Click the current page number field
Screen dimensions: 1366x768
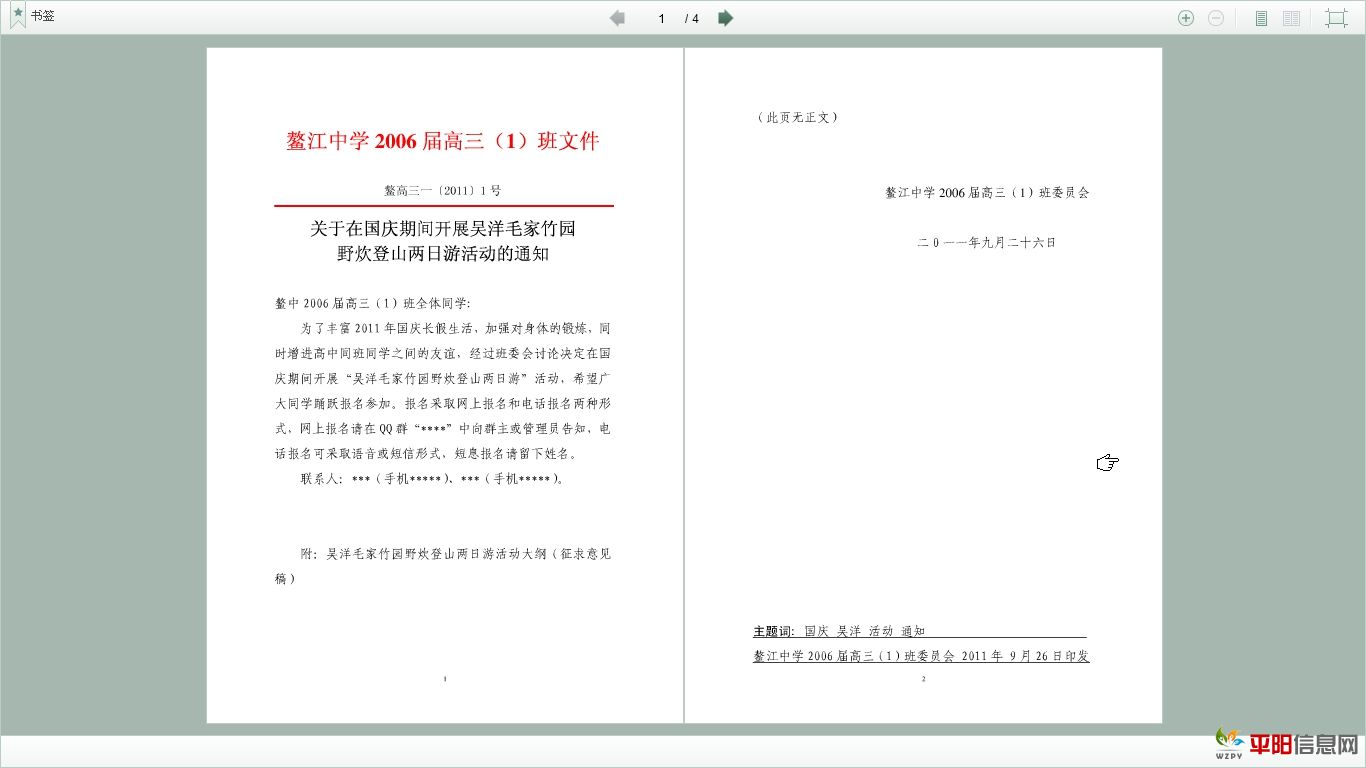[661, 18]
